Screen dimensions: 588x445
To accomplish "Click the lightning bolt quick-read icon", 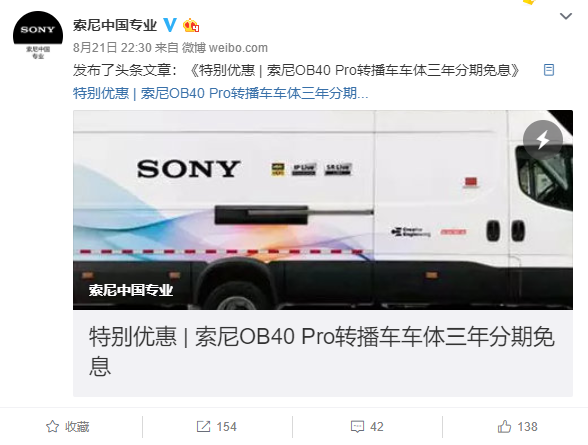I will pos(543,140).
